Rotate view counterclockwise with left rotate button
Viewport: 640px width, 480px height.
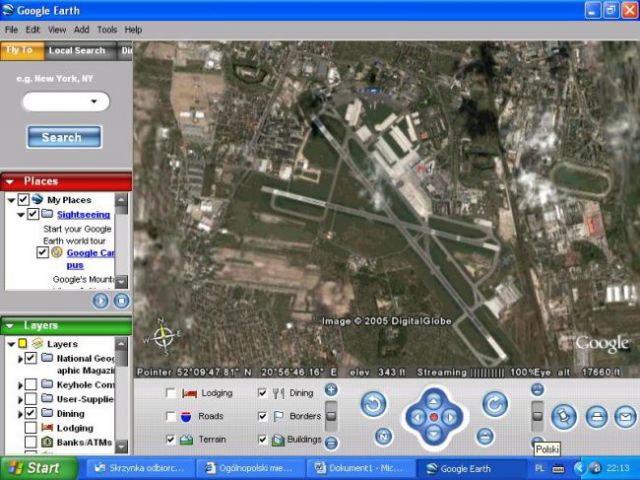pyautogui.click(x=373, y=404)
